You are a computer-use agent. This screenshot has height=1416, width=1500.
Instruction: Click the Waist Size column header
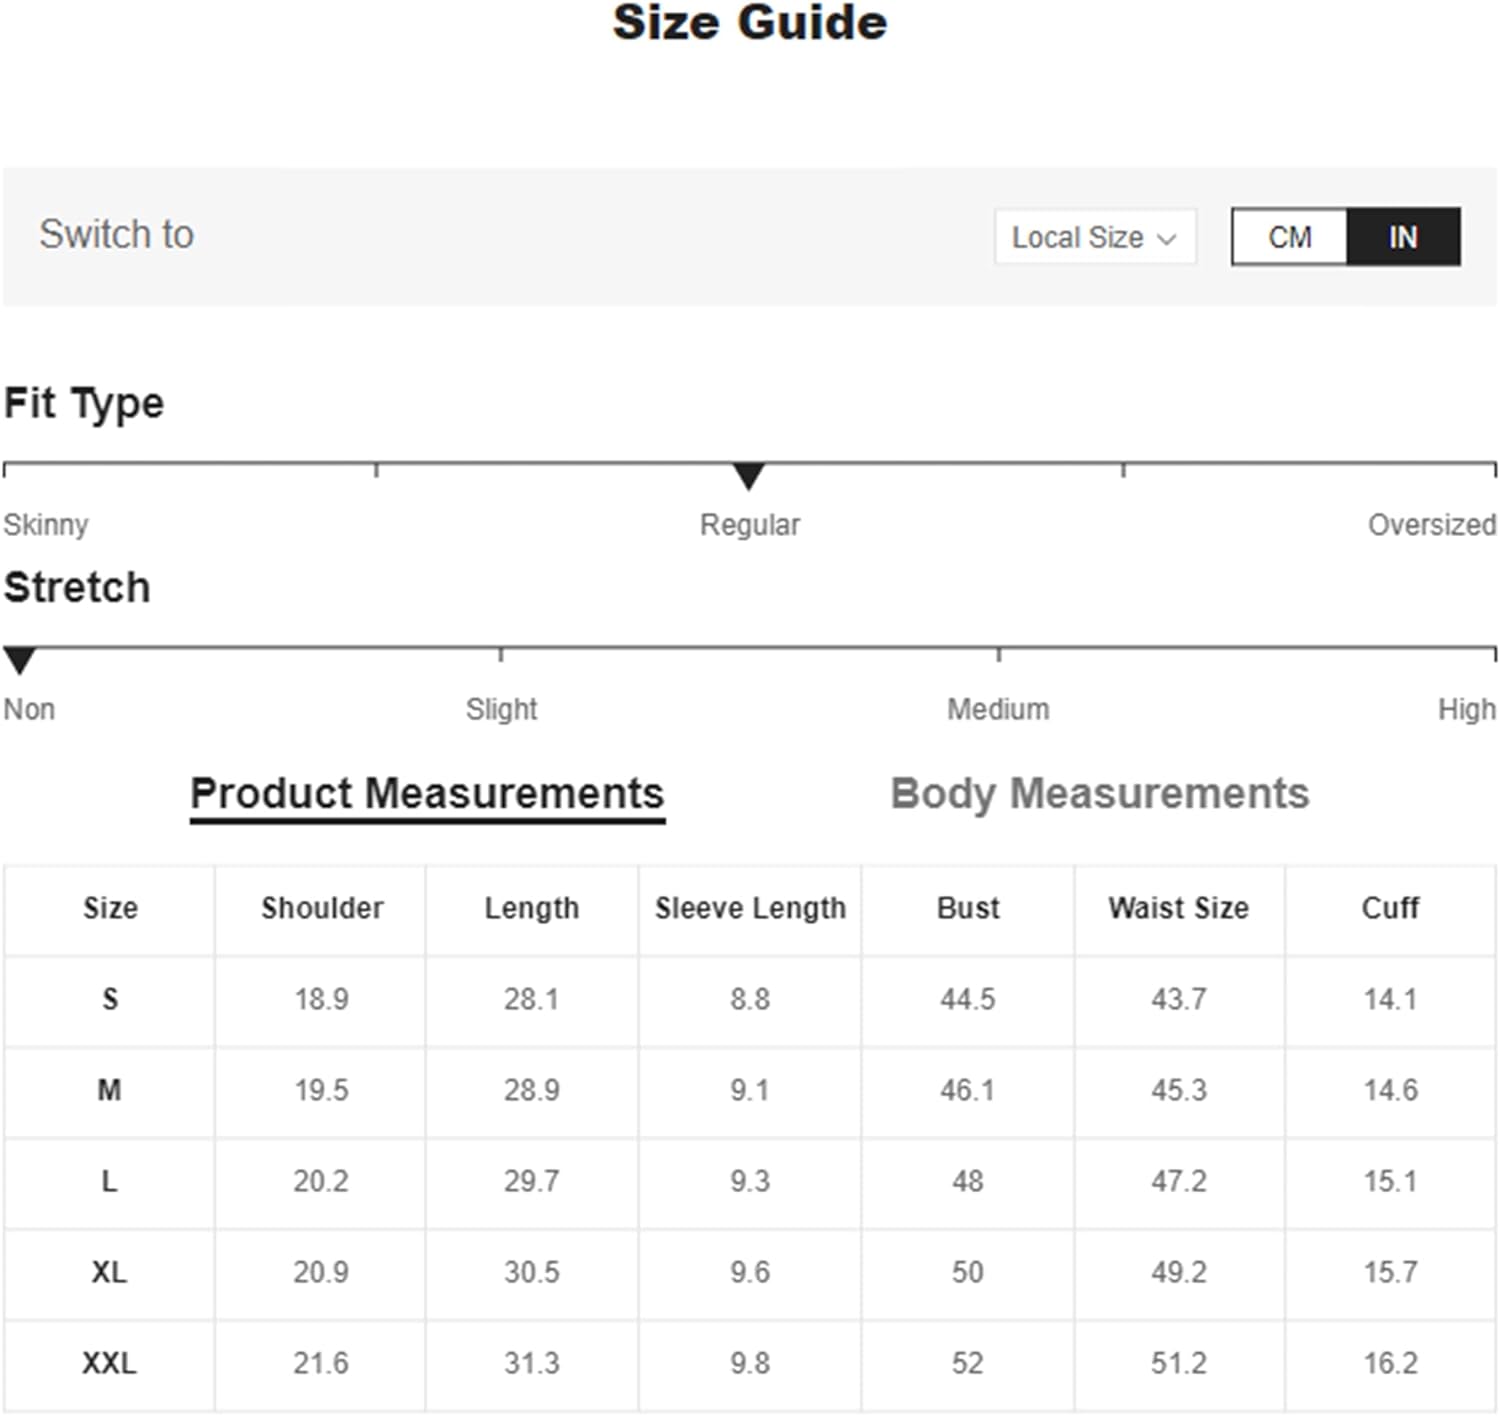(x=1178, y=908)
